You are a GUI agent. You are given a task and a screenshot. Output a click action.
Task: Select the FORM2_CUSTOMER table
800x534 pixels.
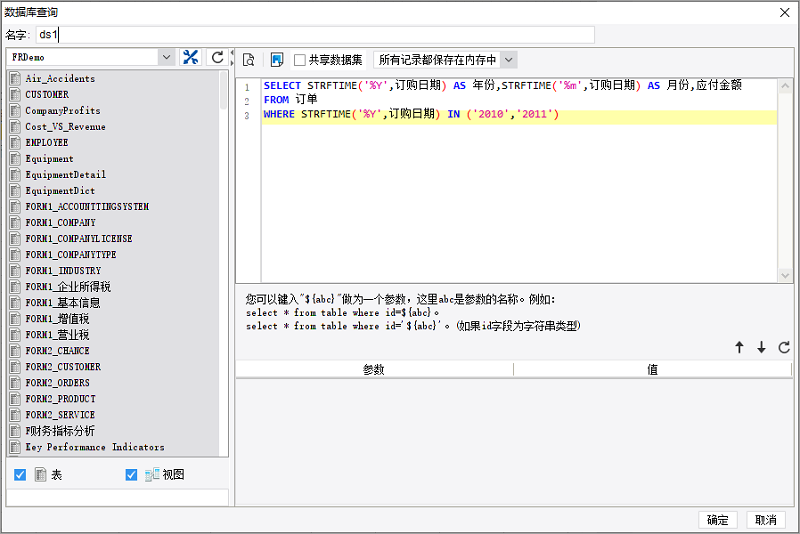tap(63, 367)
